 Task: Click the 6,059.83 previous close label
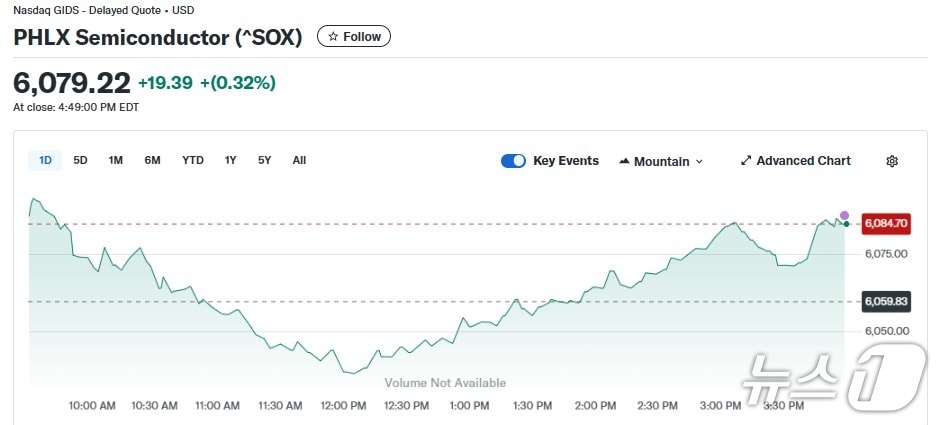pos(886,301)
